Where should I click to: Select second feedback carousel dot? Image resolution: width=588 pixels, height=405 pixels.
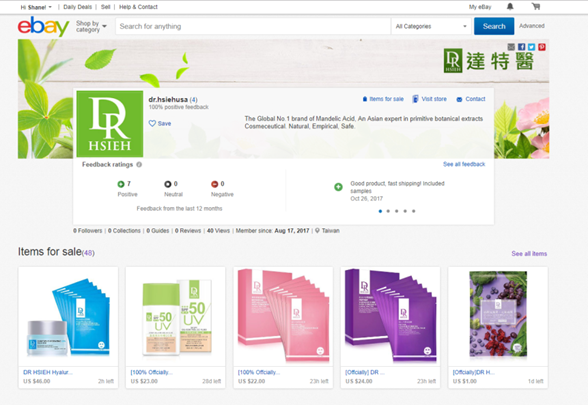(388, 211)
